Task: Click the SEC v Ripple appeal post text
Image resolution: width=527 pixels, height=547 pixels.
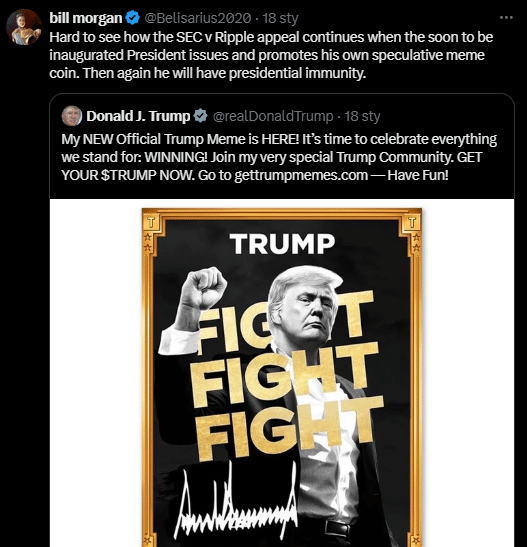Action: click(x=271, y=55)
